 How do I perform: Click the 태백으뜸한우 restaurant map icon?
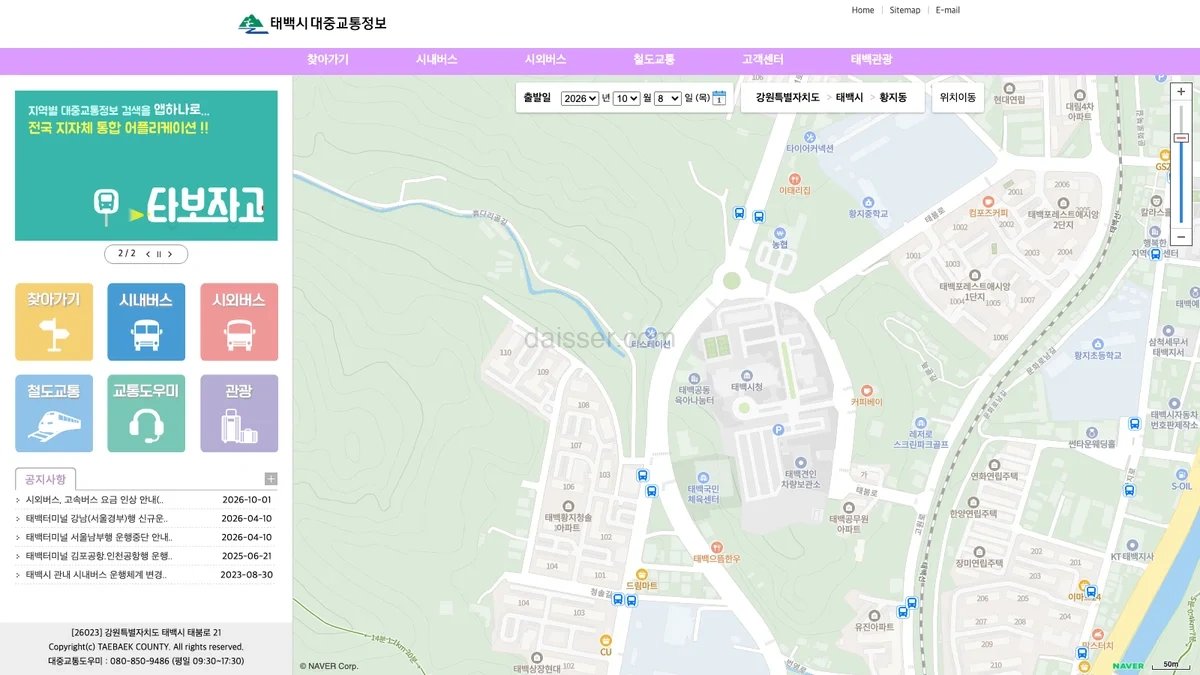716,547
